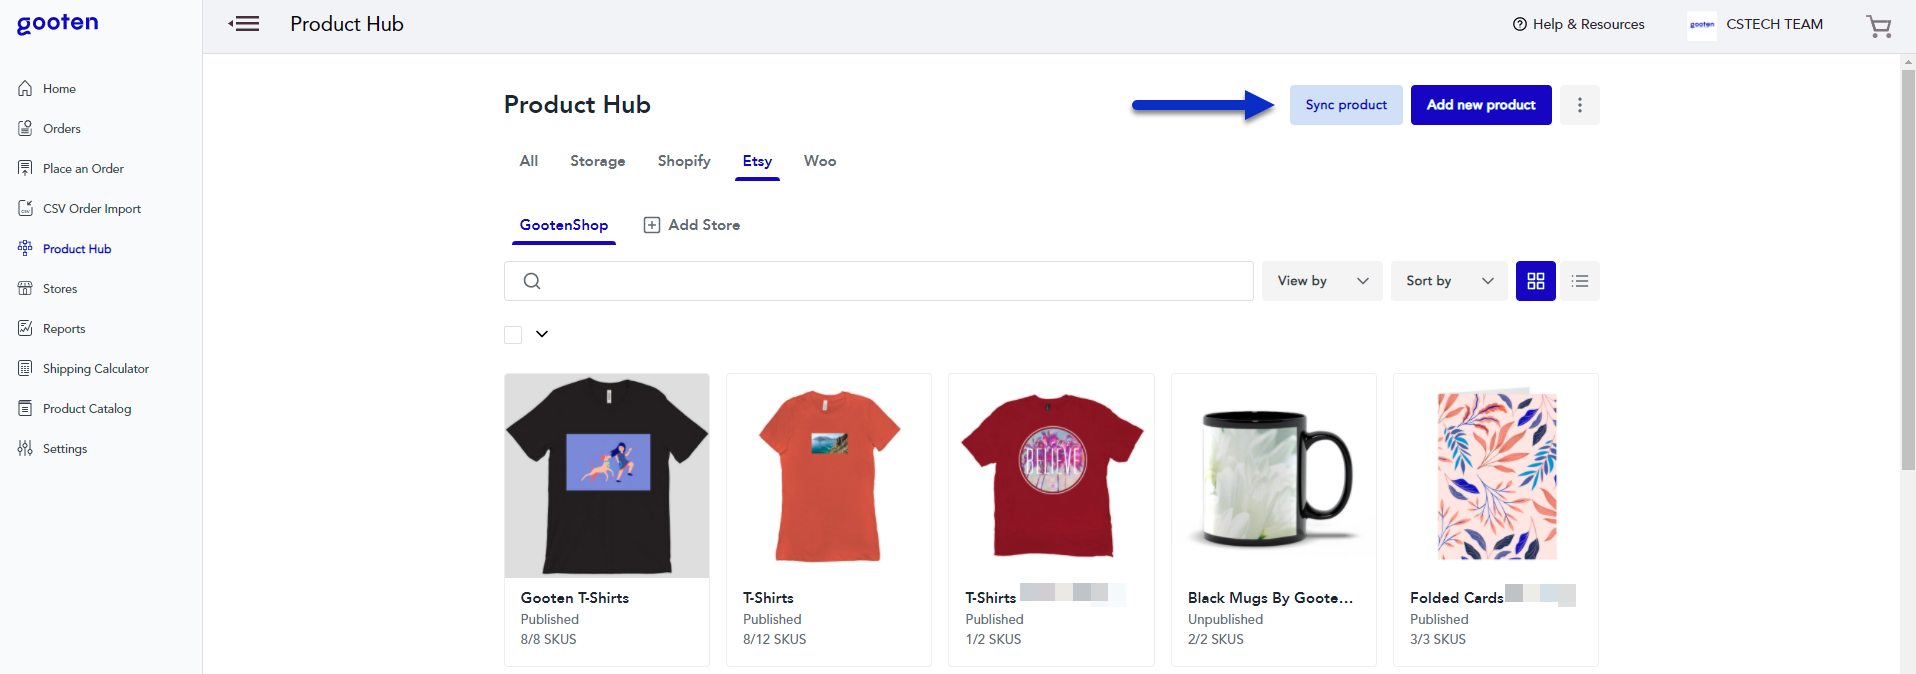The height and width of the screenshot is (674, 1916).
Task: Click the Reports icon in sidebar
Action: pos(25,328)
